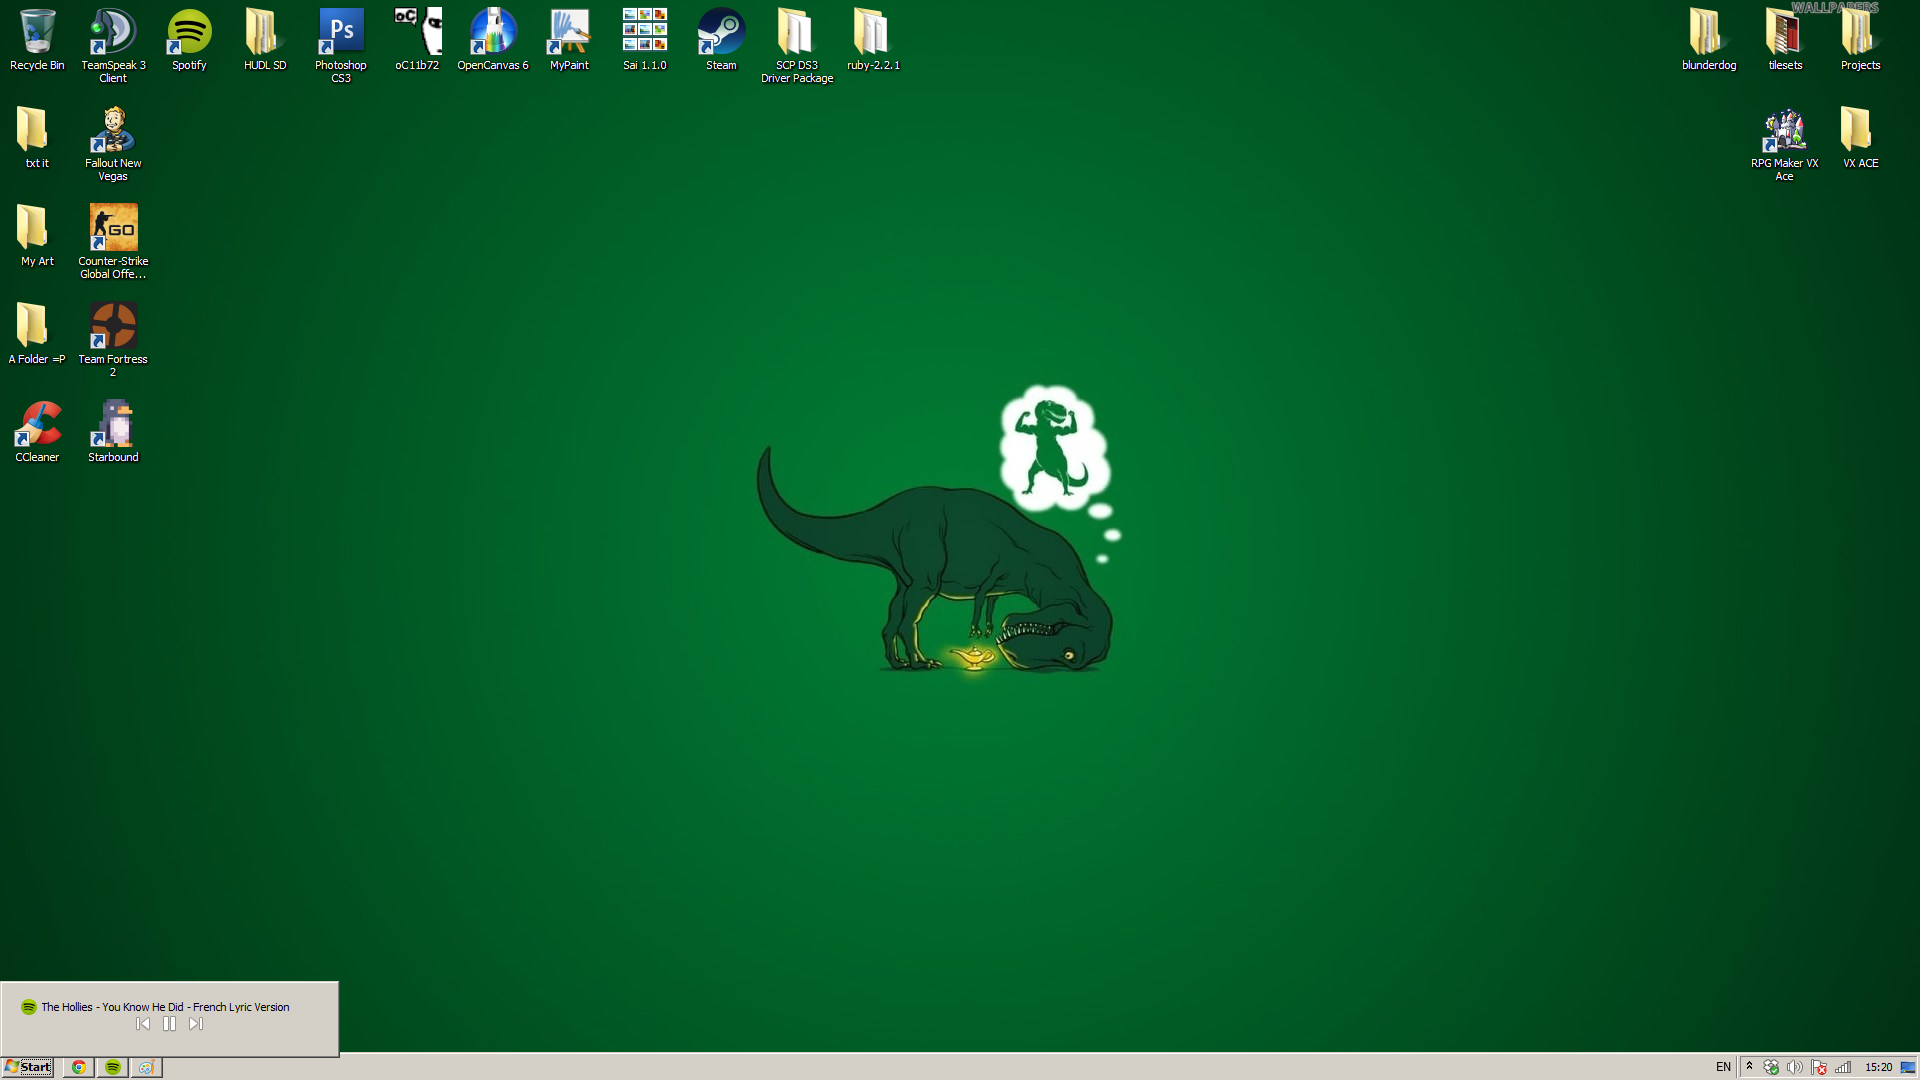This screenshot has width=1920, height=1080.
Task: Select the OpenCanvas 6 shortcut
Action: pyautogui.click(x=493, y=40)
